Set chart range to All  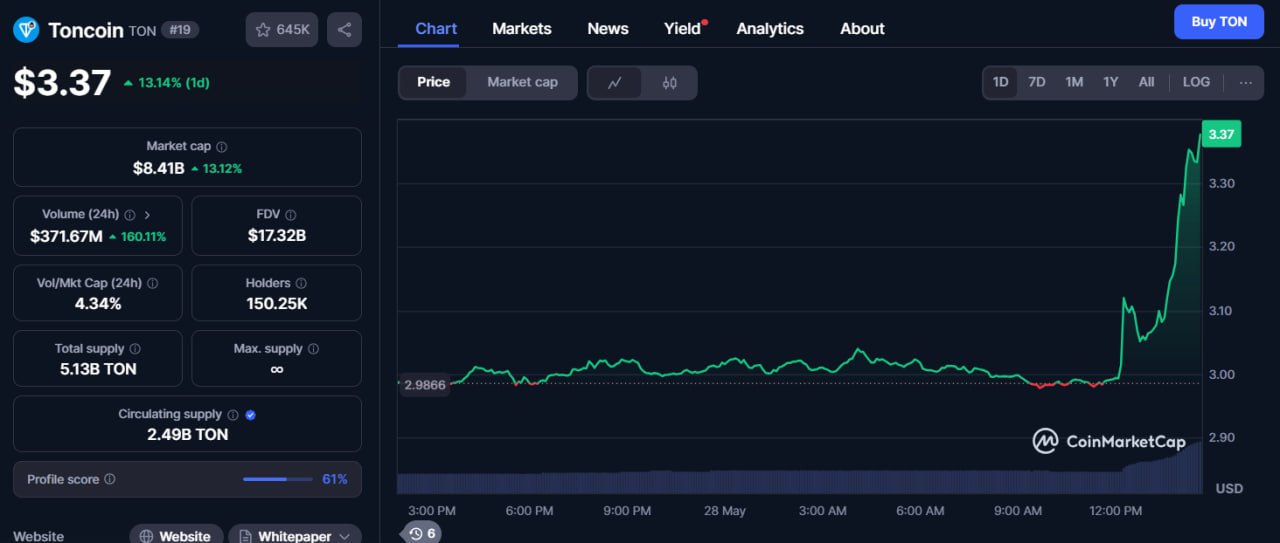[1146, 82]
